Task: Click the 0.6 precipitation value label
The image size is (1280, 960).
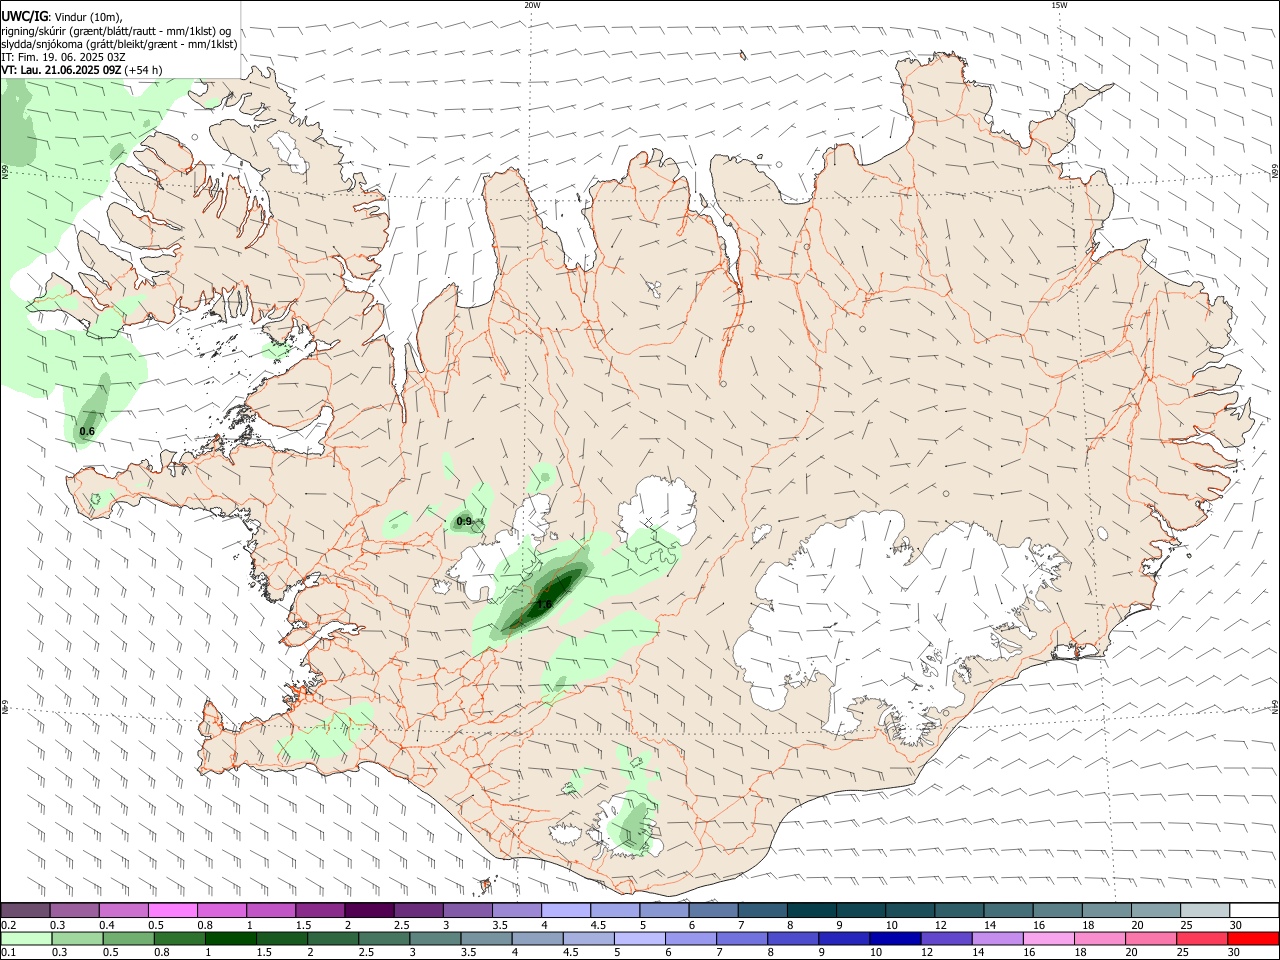Action: (x=87, y=432)
